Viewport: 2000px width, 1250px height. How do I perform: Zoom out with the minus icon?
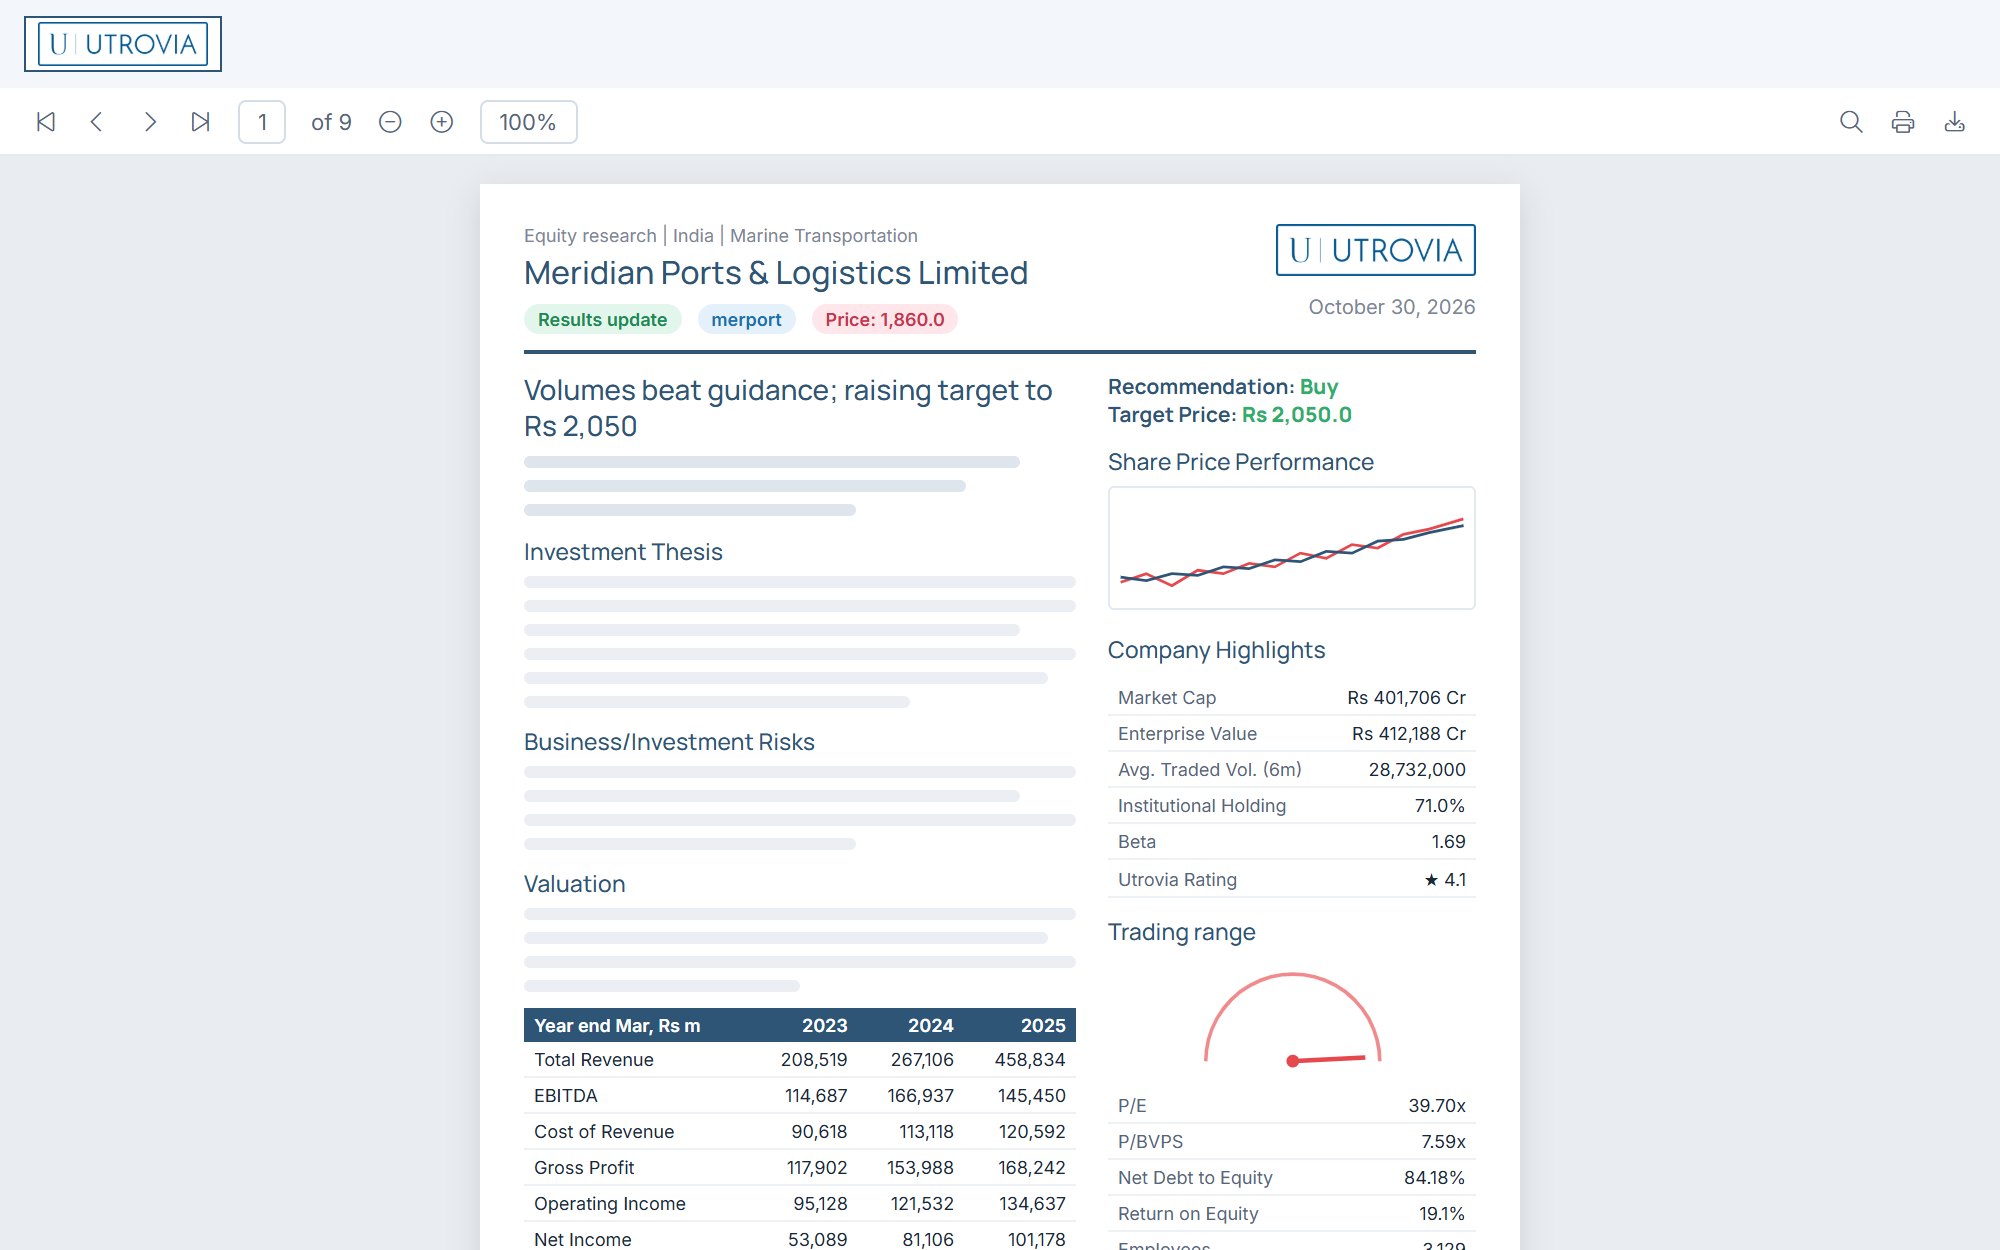(x=390, y=122)
